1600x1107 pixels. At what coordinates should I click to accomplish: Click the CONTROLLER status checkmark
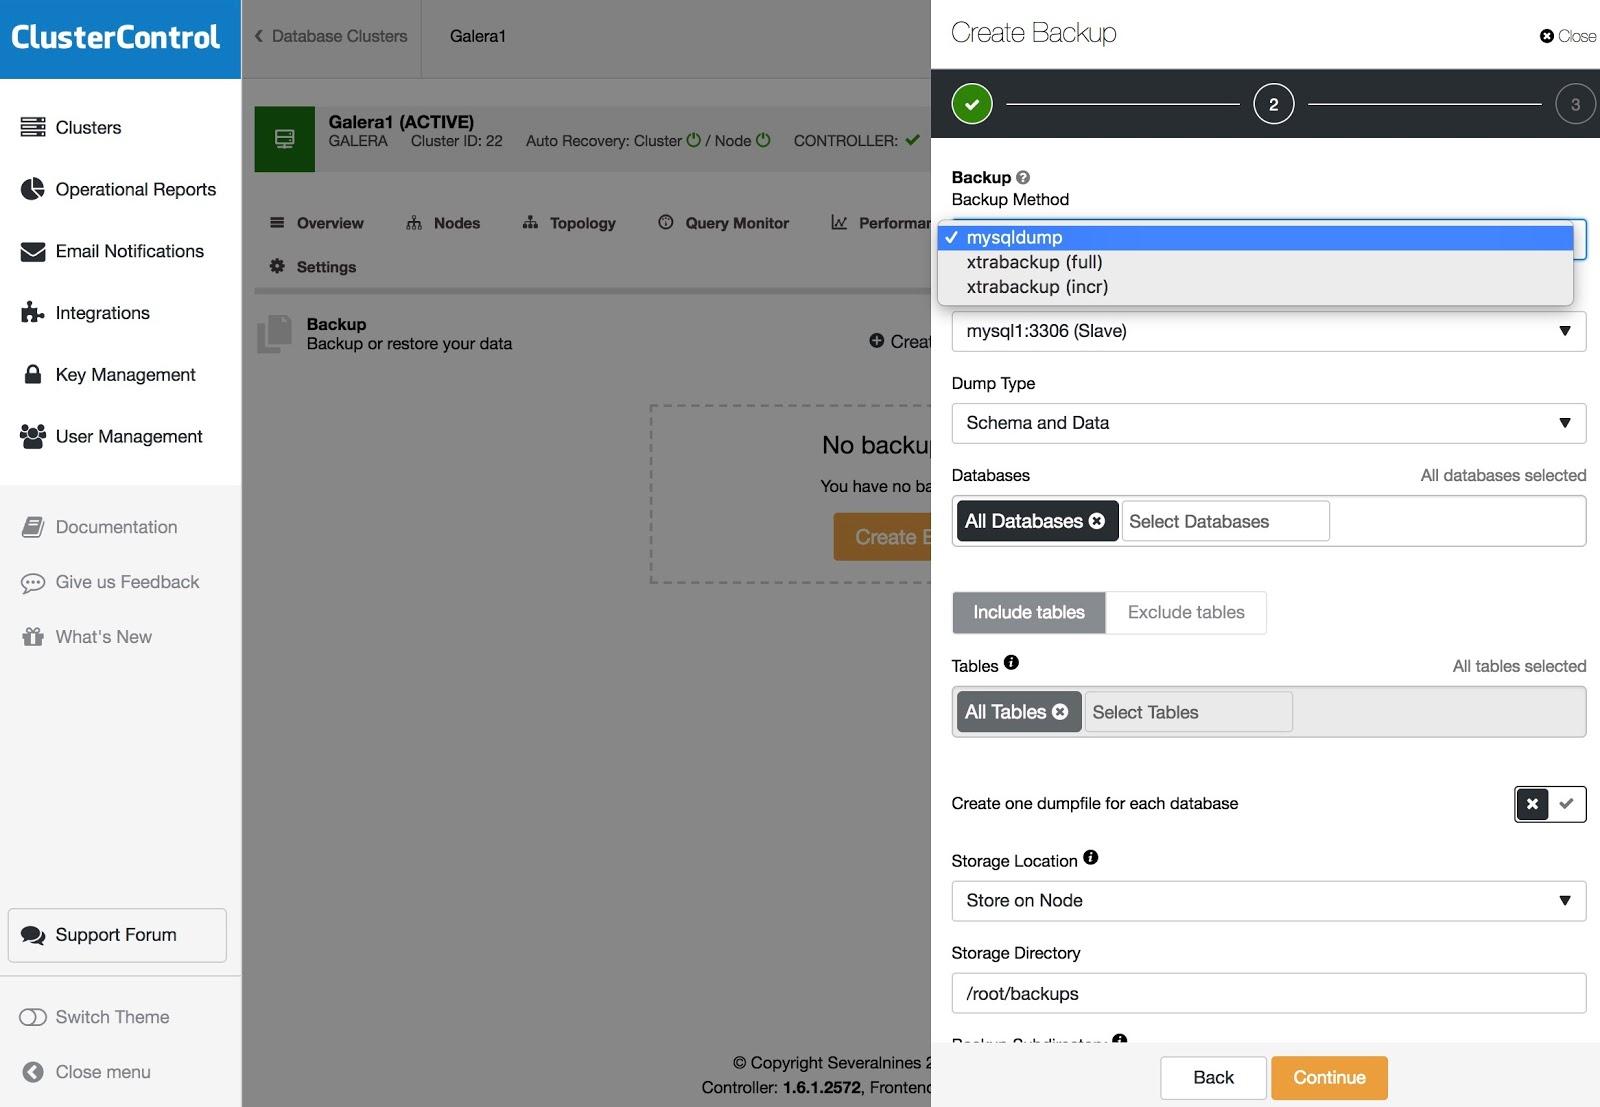912,140
